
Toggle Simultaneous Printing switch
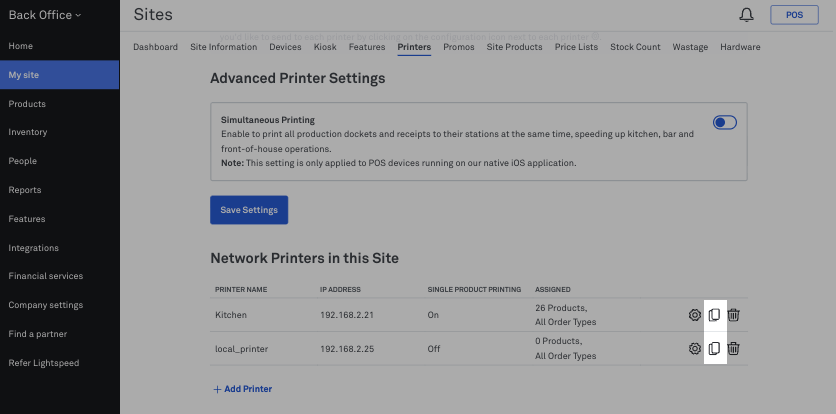click(725, 123)
